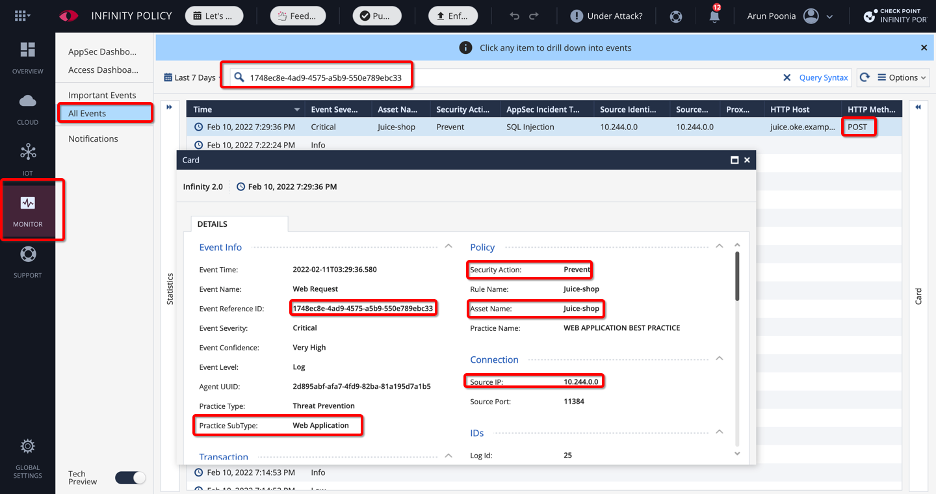Collapse the Connection section
This screenshot has height=494, width=936.
pyautogui.click(x=719, y=359)
